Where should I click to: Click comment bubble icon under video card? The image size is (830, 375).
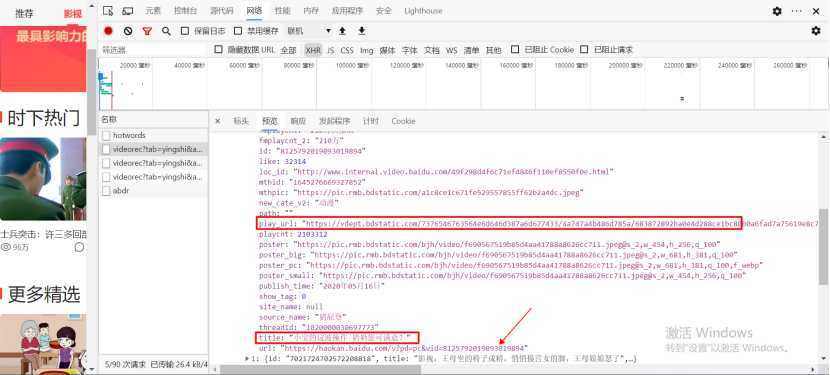click(x=79, y=247)
